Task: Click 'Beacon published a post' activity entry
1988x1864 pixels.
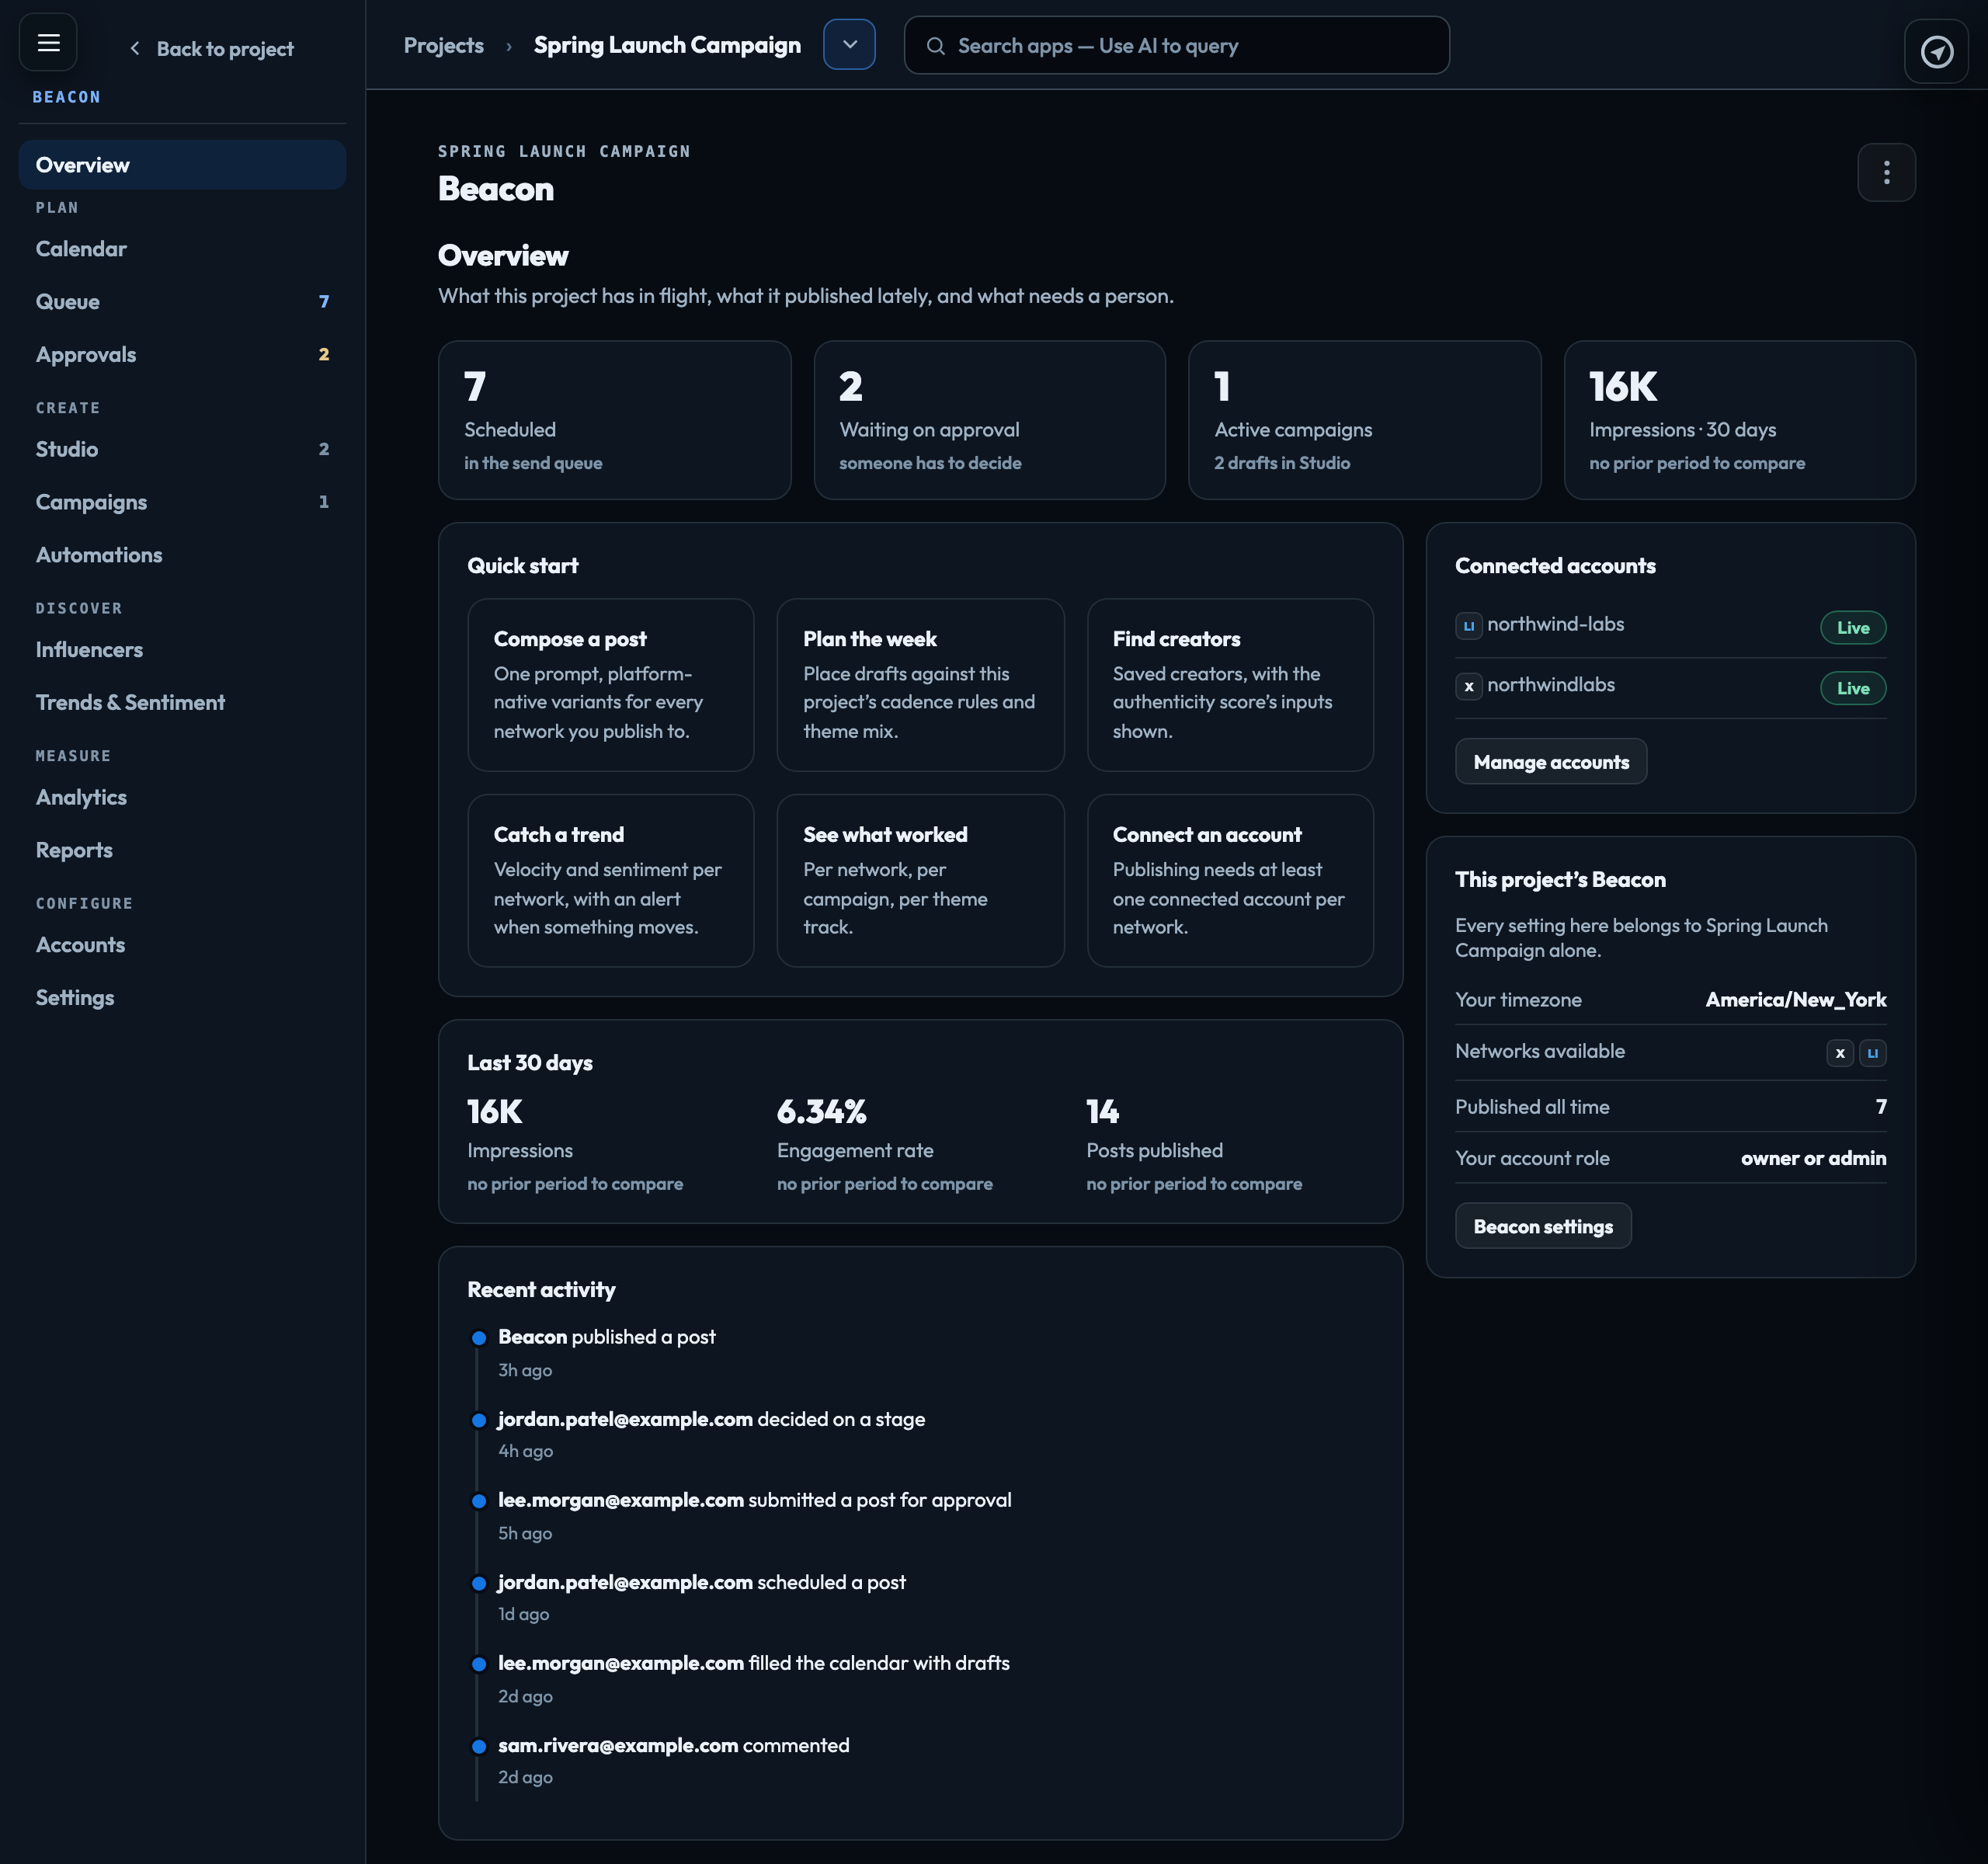Action: point(606,1337)
